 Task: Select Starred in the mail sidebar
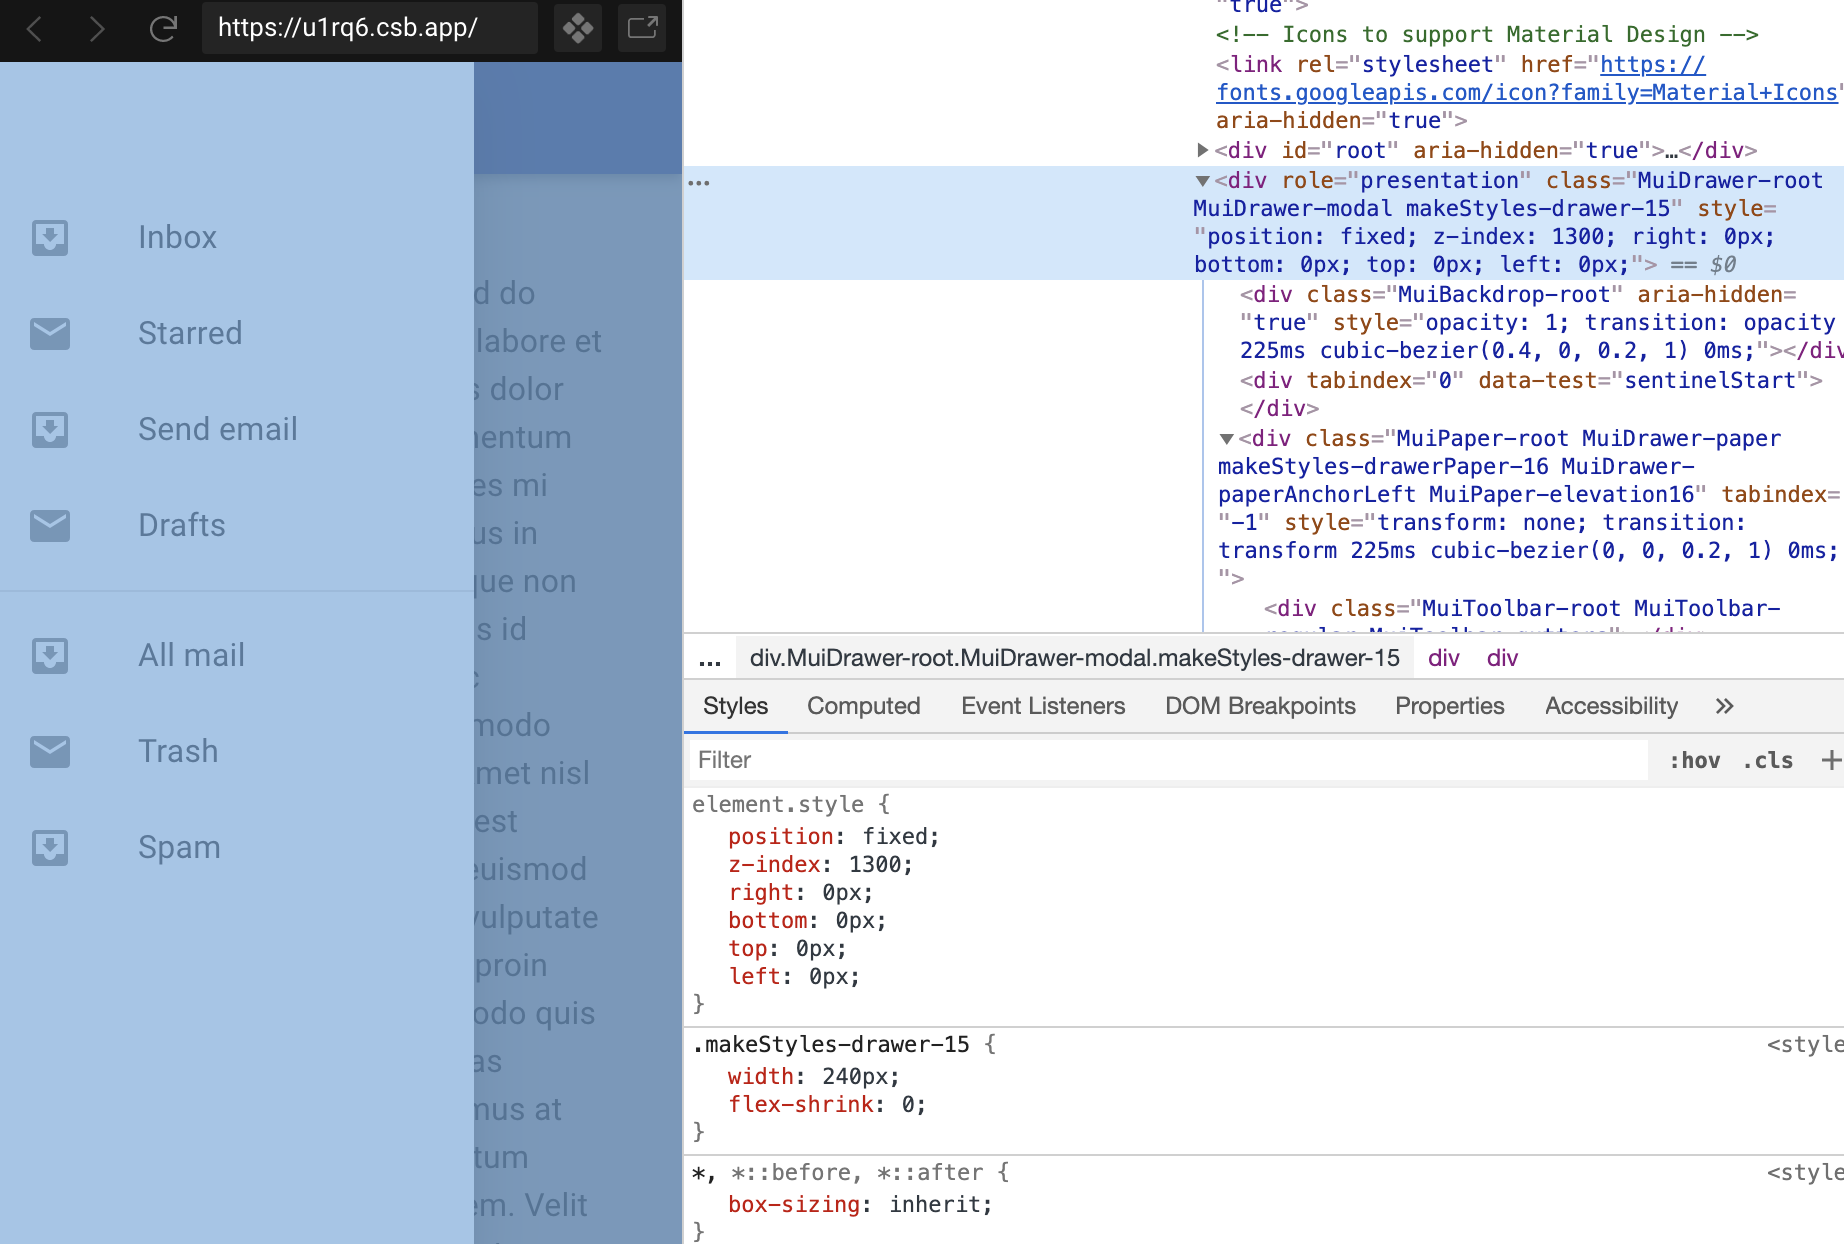[190, 333]
